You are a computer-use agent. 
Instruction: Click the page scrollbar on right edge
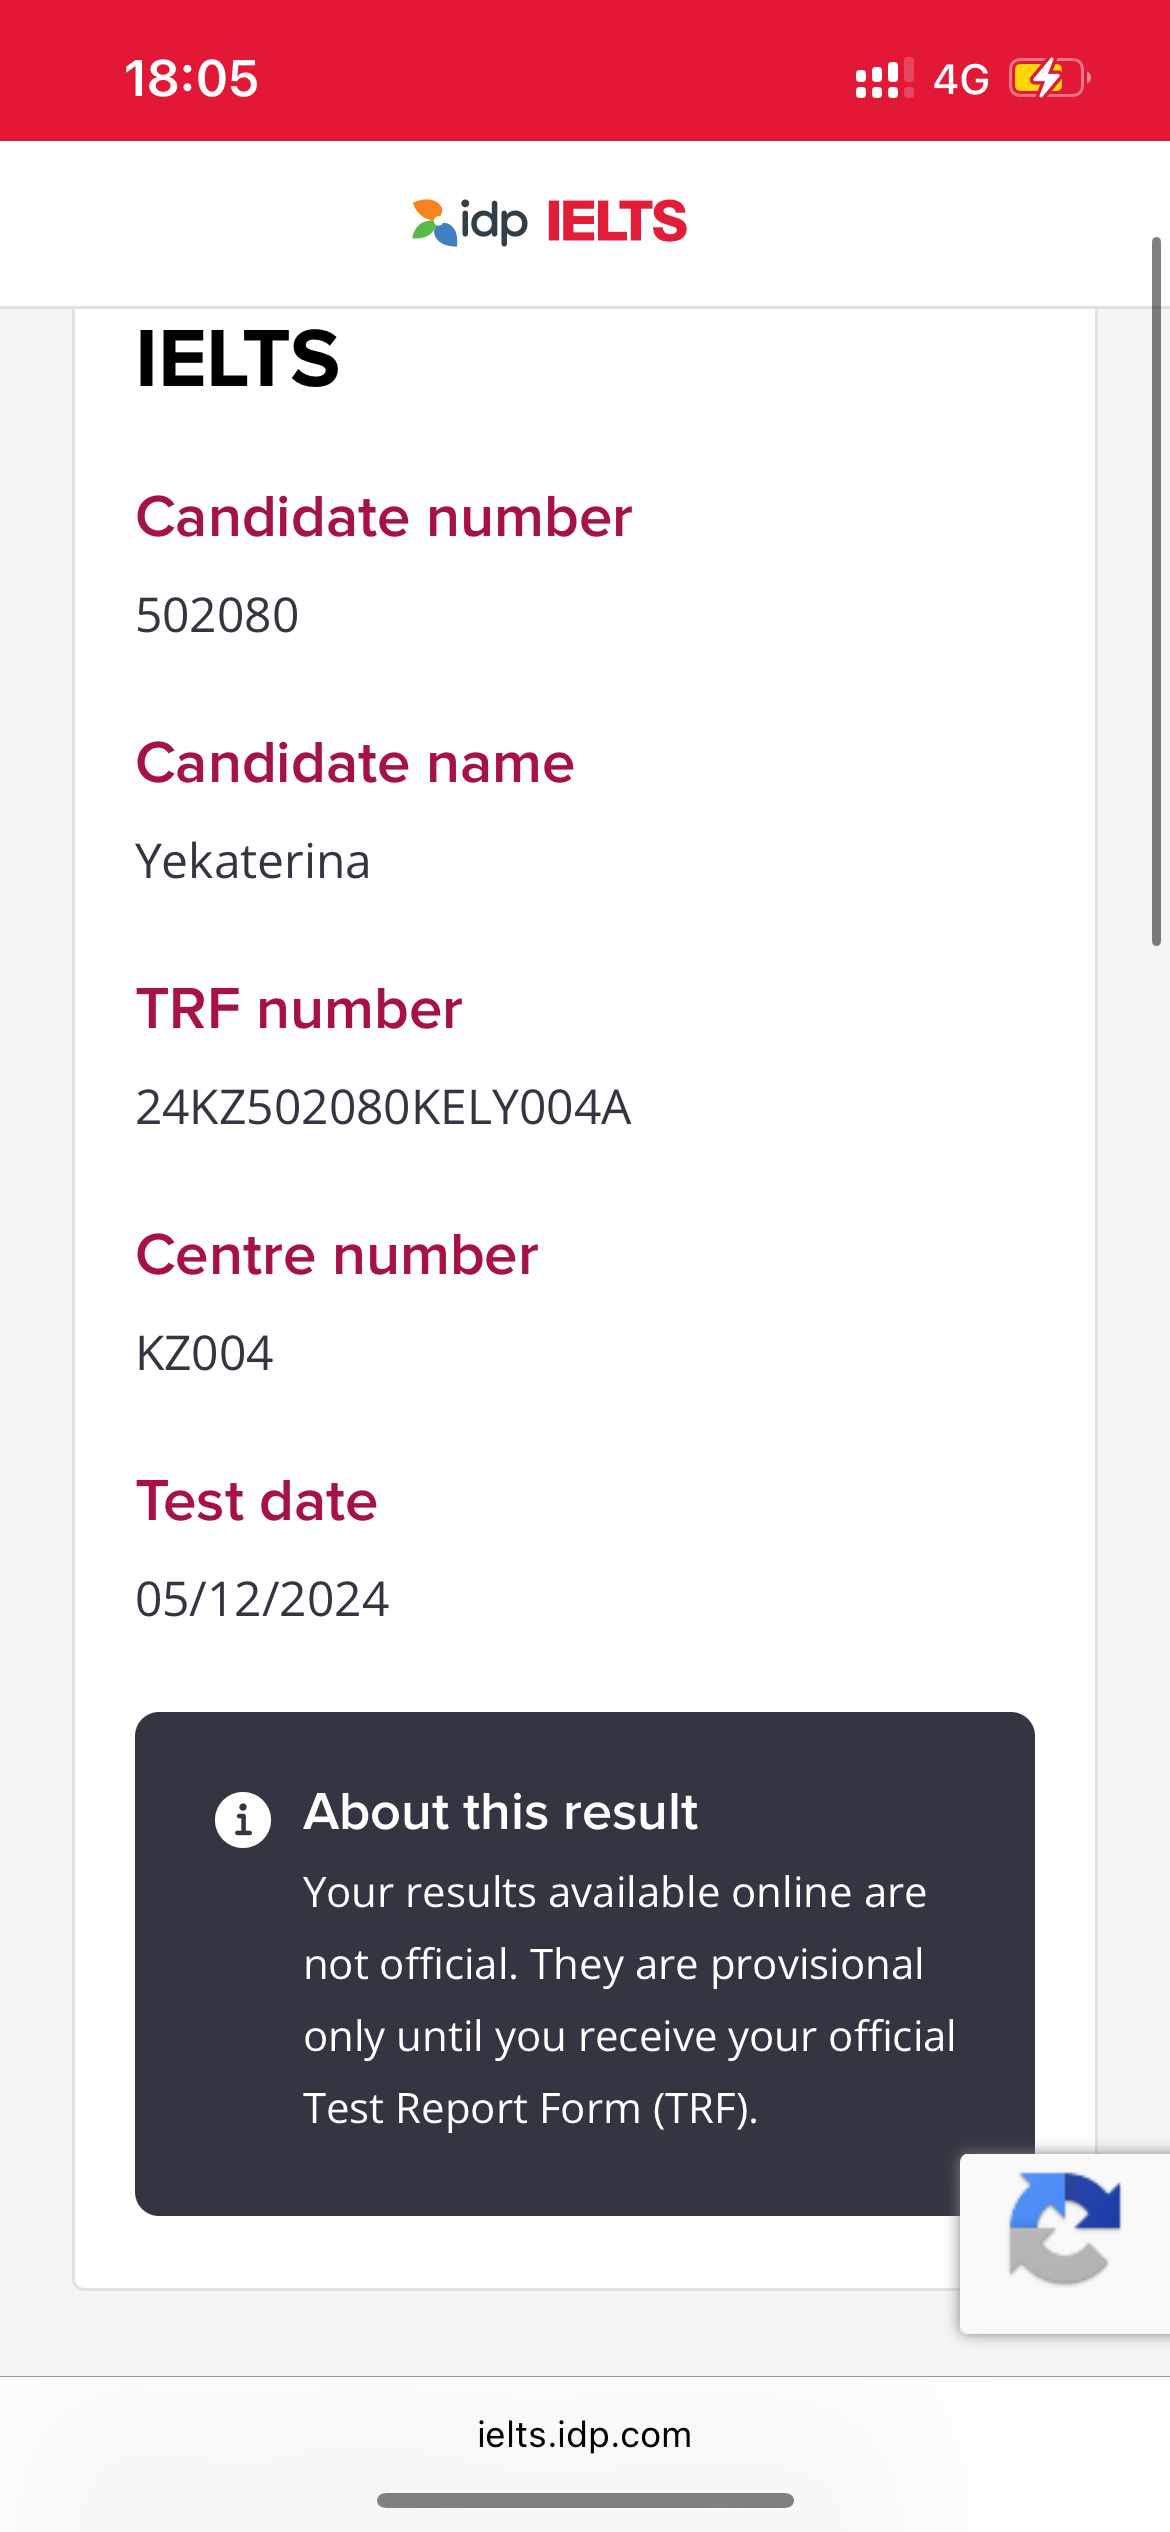pos(1156,590)
